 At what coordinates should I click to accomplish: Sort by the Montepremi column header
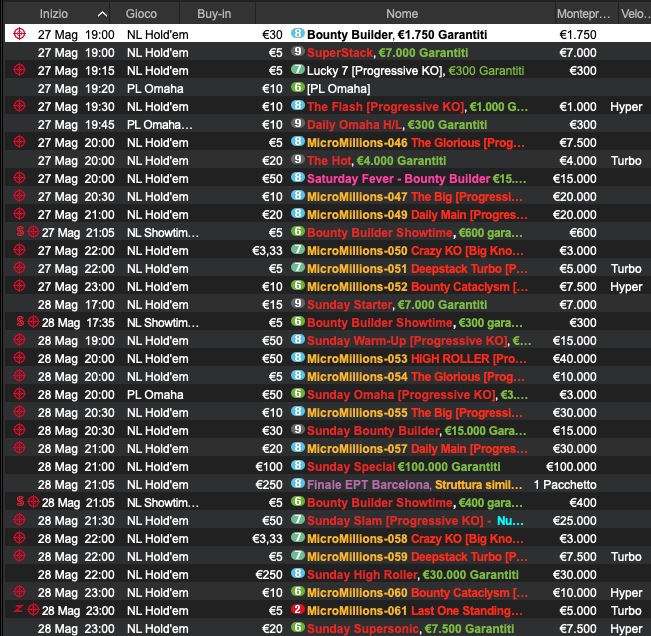583,14
